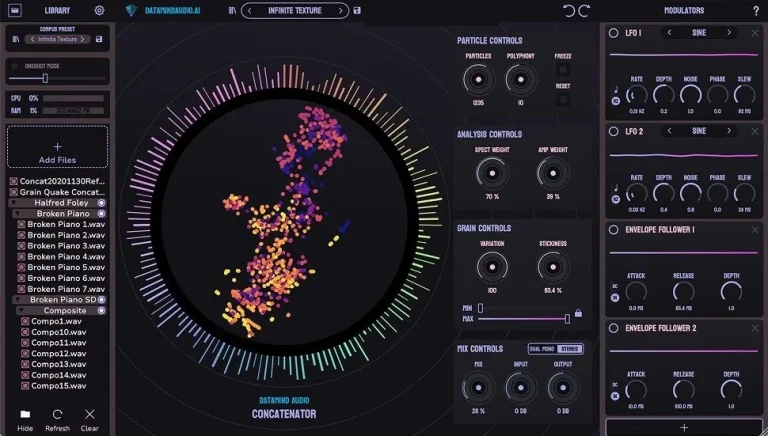
Task: Select Stereo mix mode
Action: pos(570,349)
